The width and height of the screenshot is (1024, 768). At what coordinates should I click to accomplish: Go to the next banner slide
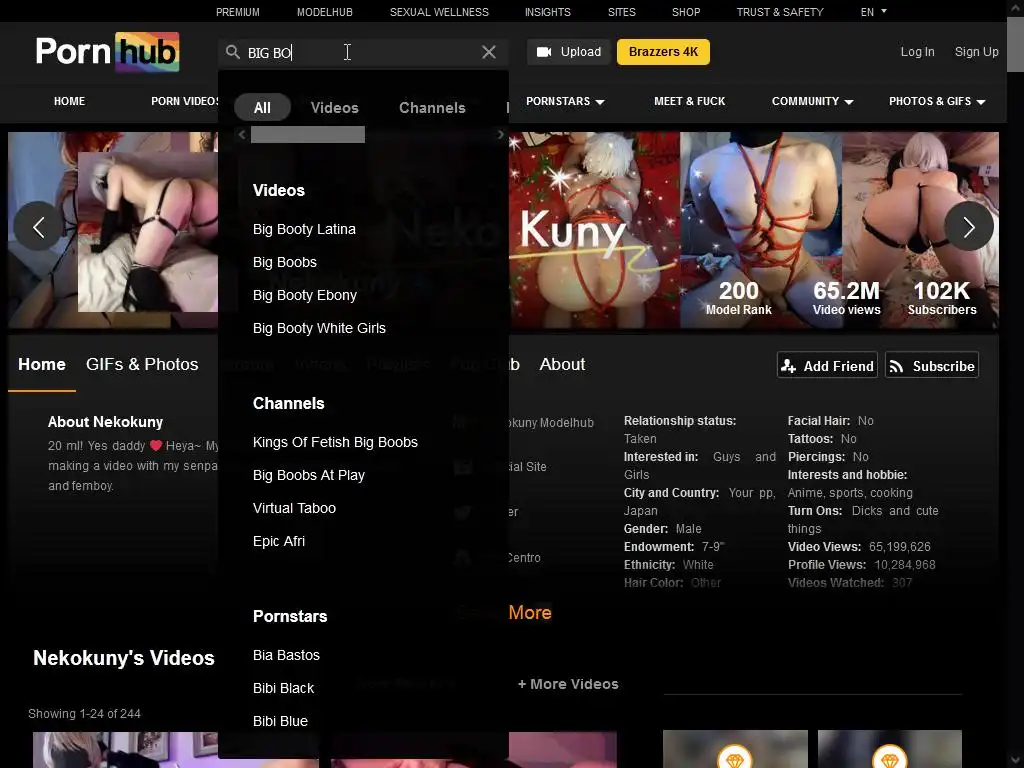[968, 227]
